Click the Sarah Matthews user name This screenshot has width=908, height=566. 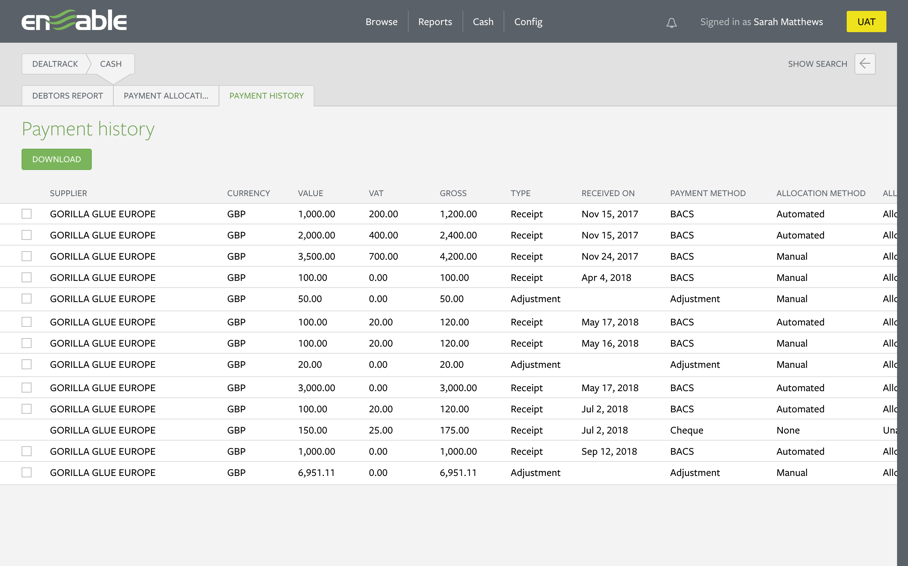[788, 21]
